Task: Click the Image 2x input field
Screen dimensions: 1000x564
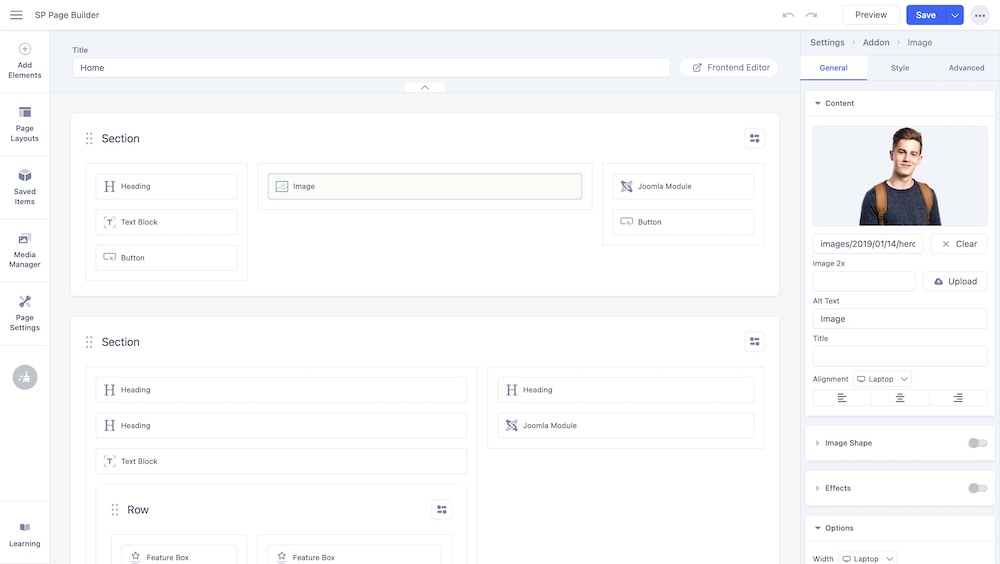Action: coord(864,281)
